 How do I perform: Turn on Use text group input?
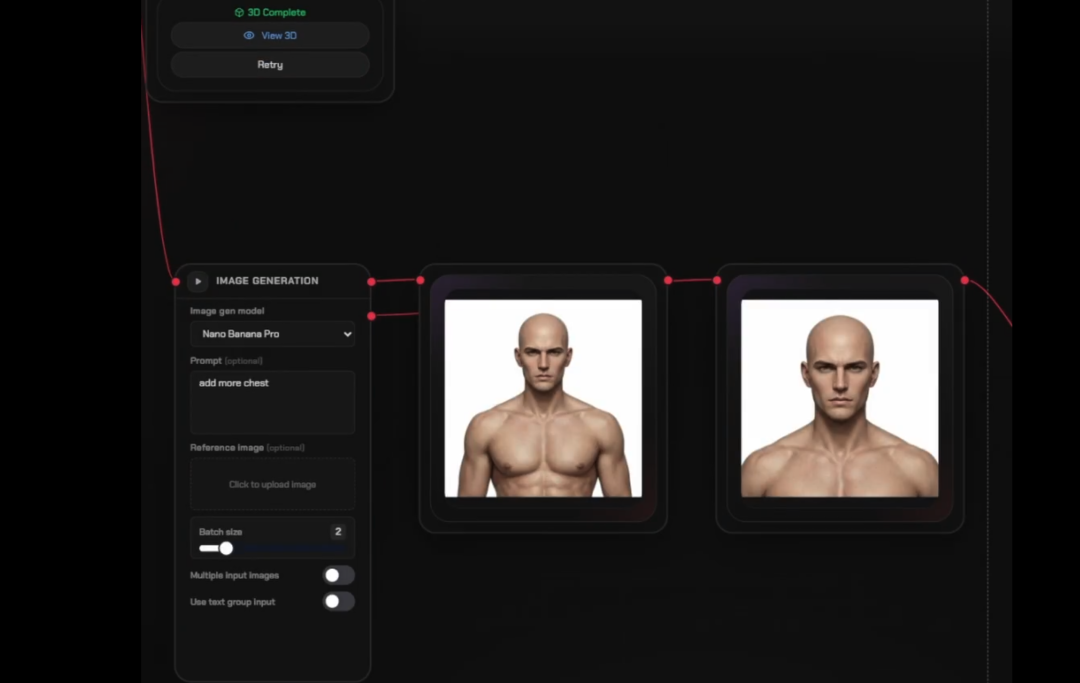[x=338, y=602]
